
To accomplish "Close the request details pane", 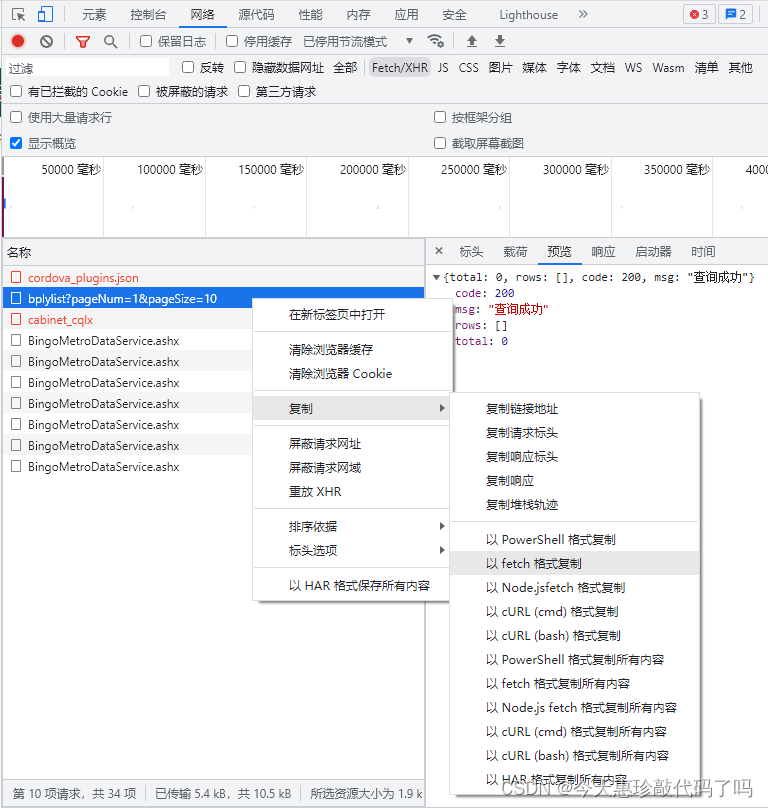I will [x=439, y=251].
